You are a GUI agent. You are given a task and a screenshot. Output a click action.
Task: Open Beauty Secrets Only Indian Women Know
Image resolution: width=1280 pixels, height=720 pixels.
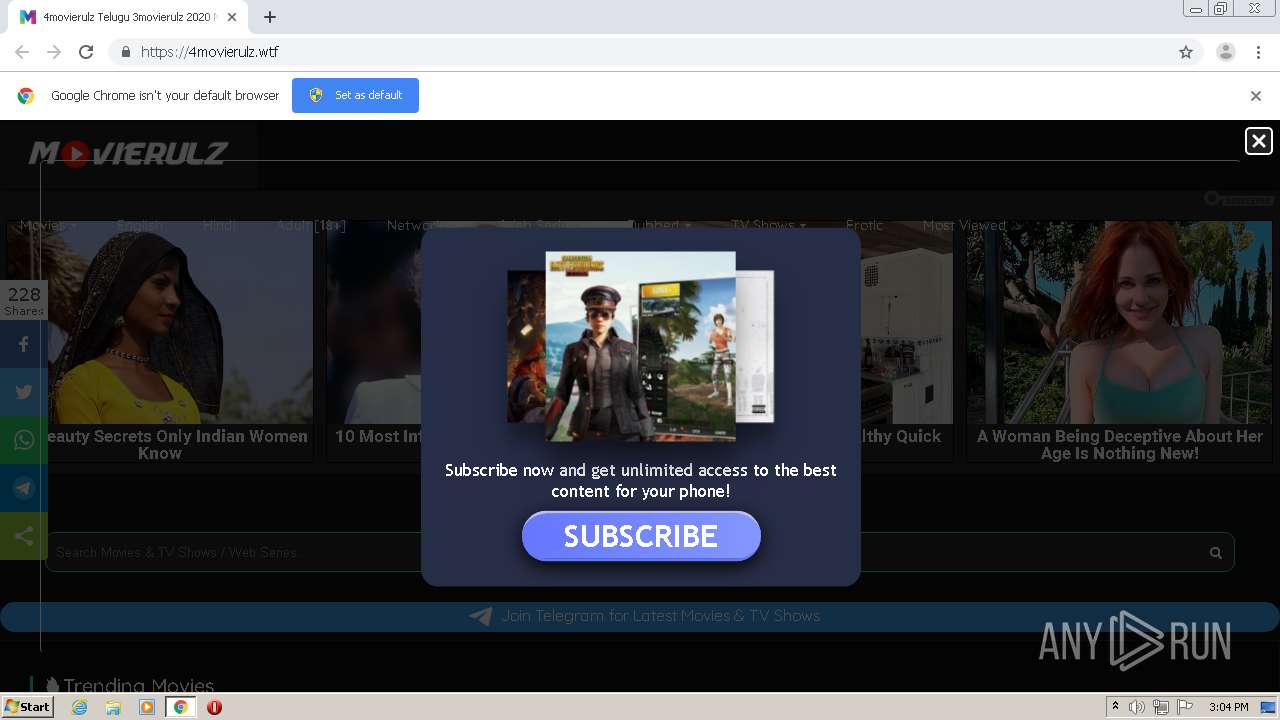(160, 341)
